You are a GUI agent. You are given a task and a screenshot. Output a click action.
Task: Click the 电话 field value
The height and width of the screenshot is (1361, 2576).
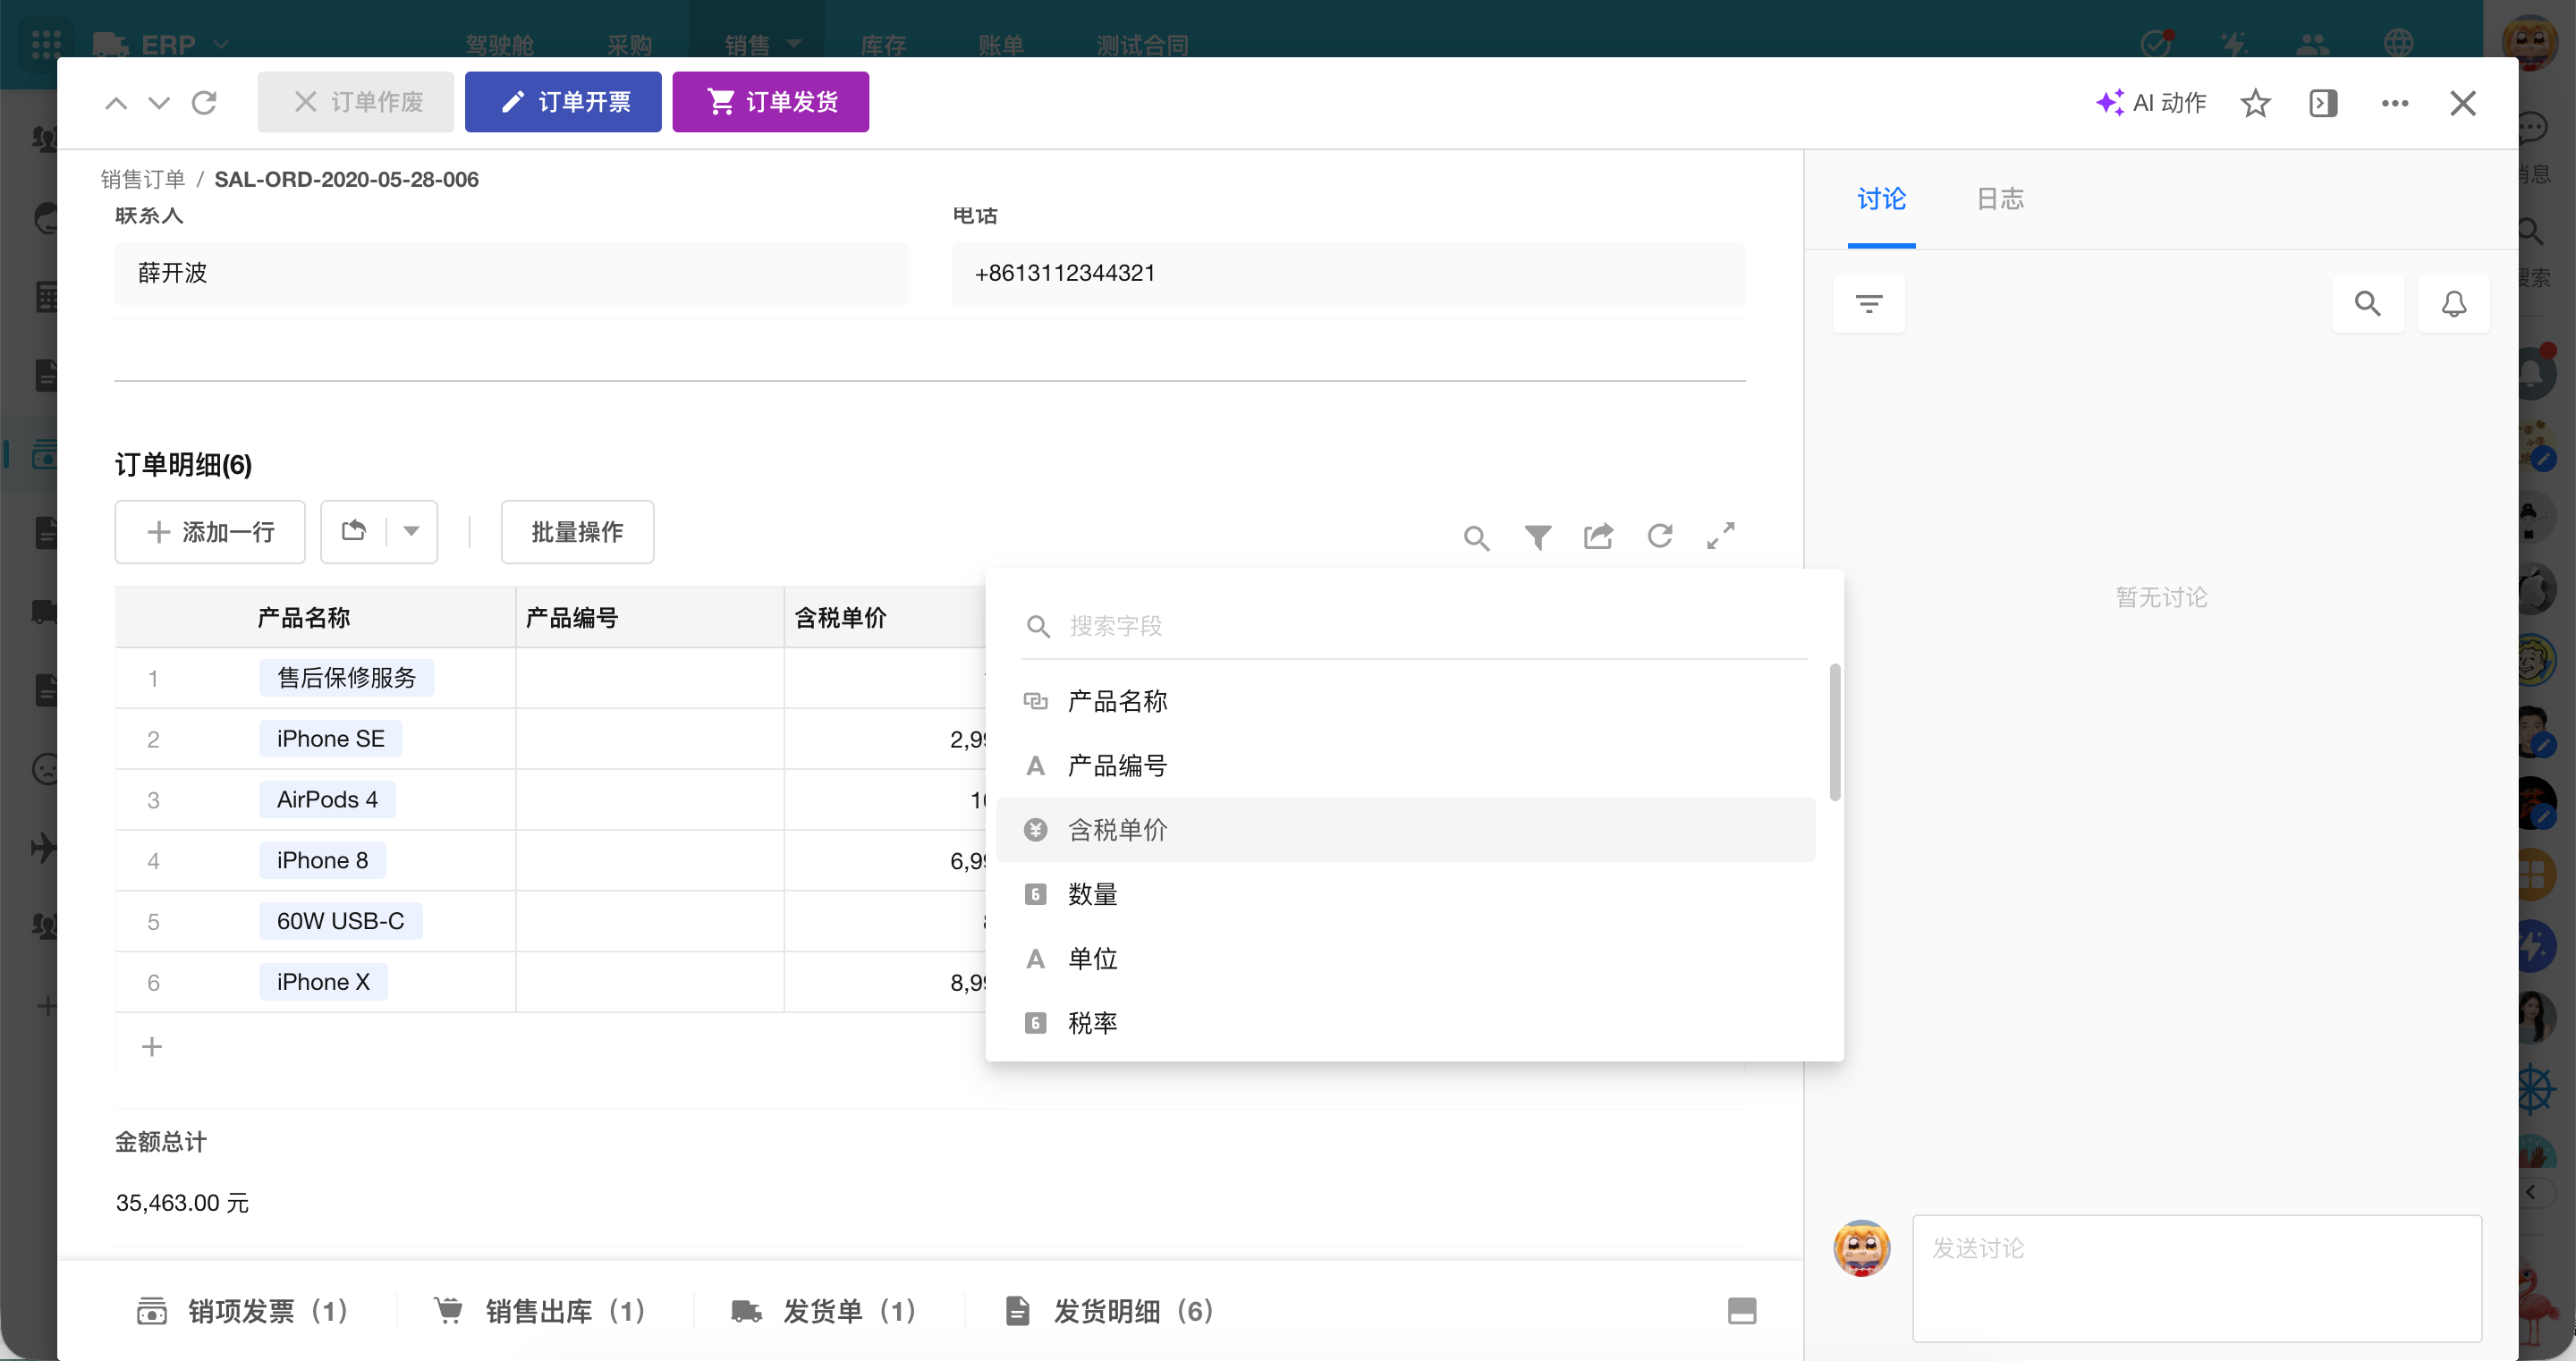1348,274
